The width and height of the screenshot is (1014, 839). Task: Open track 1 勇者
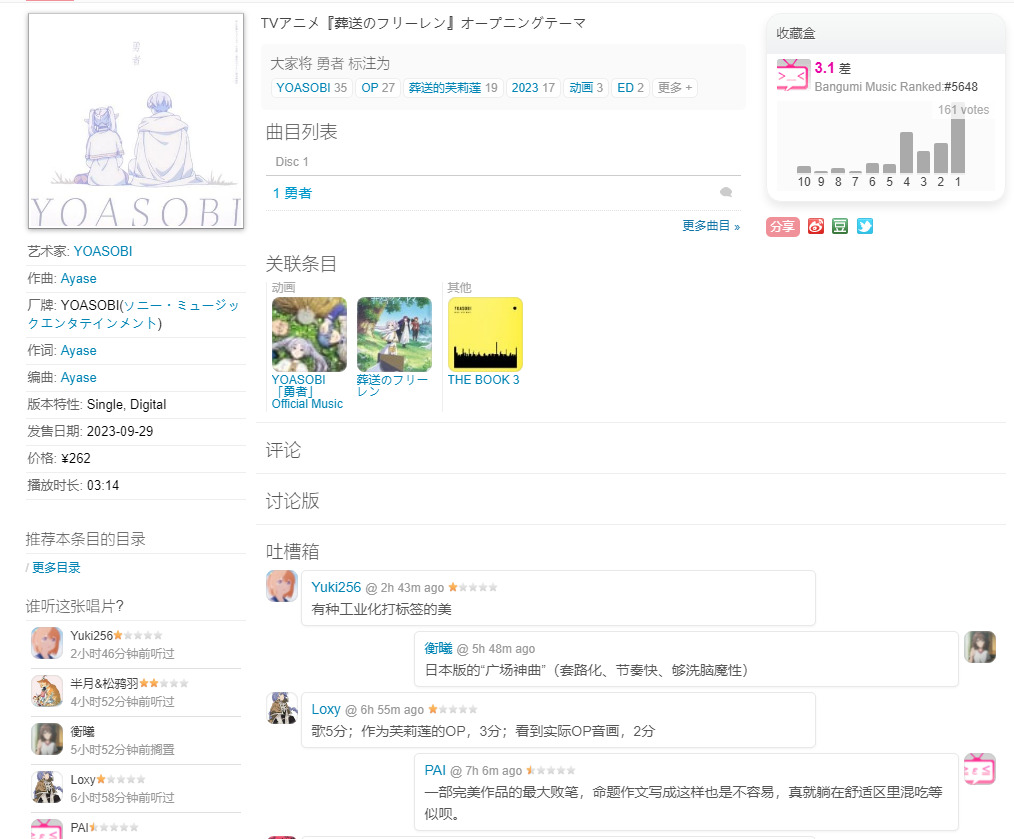click(292, 193)
